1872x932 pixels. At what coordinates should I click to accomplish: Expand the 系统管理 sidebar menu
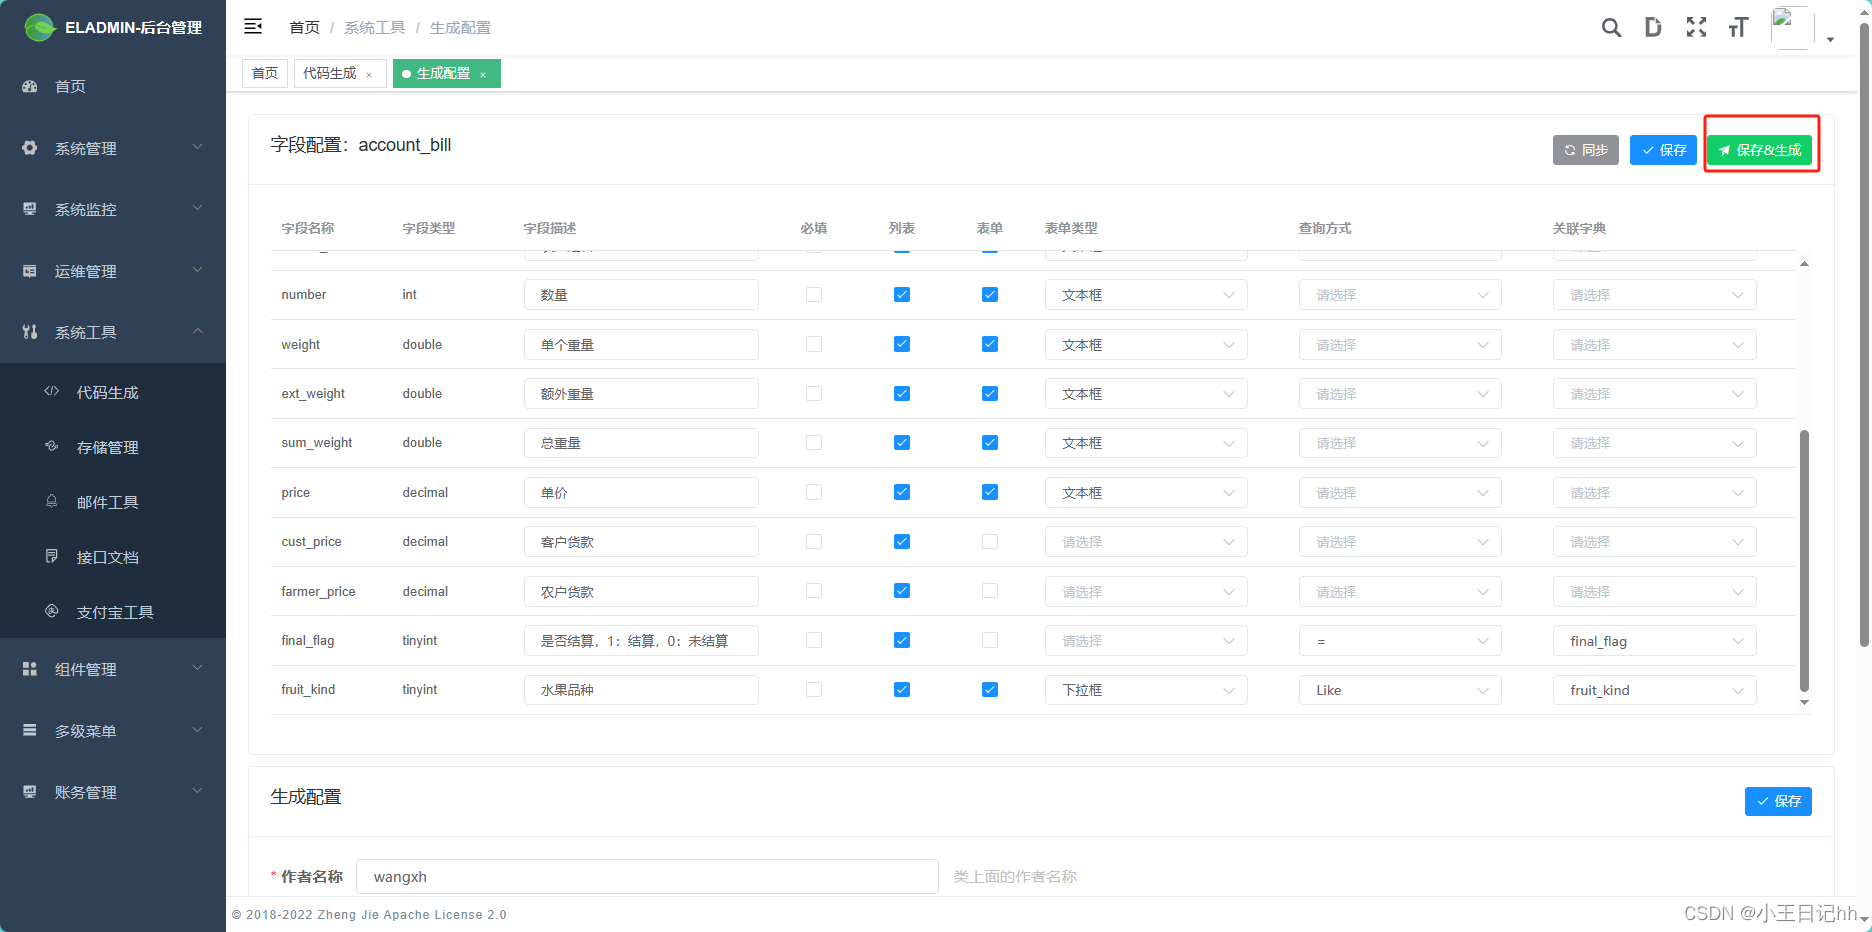[x=113, y=148]
